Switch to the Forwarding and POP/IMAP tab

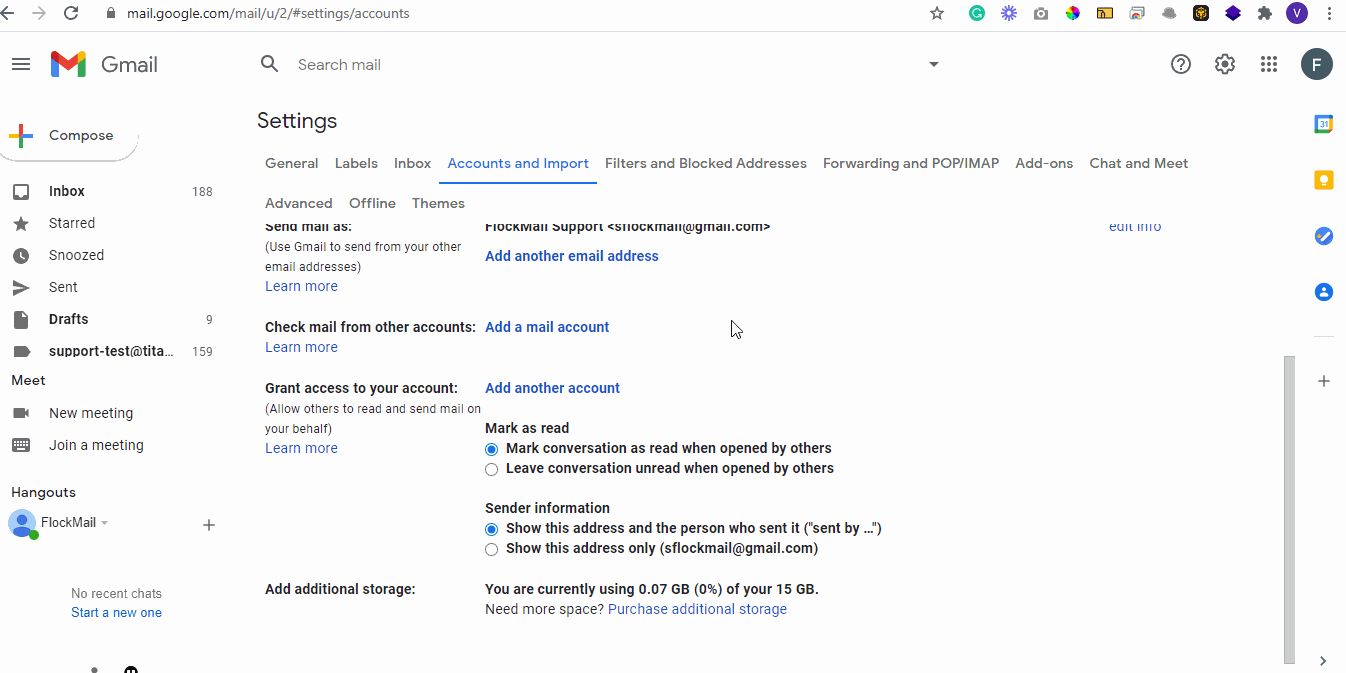[910, 163]
